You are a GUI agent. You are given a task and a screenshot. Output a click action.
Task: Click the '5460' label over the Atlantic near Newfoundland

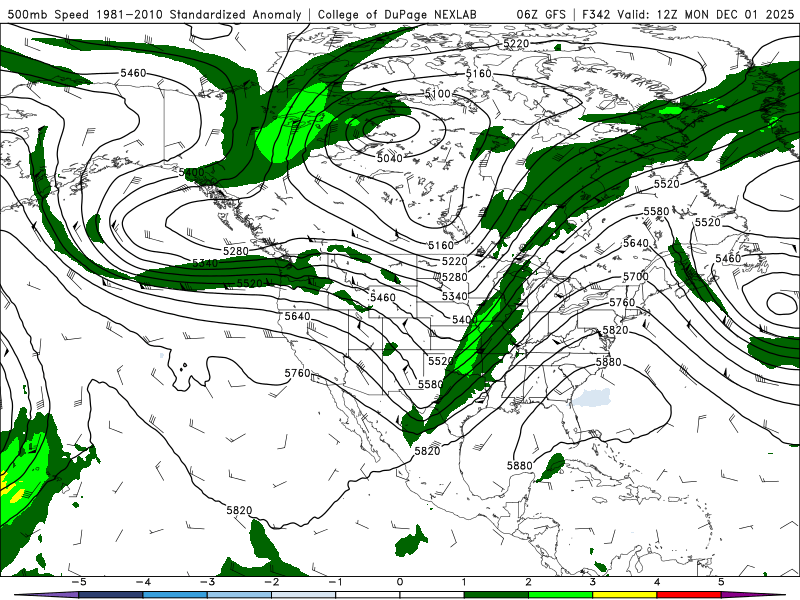[x=728, y=259]
